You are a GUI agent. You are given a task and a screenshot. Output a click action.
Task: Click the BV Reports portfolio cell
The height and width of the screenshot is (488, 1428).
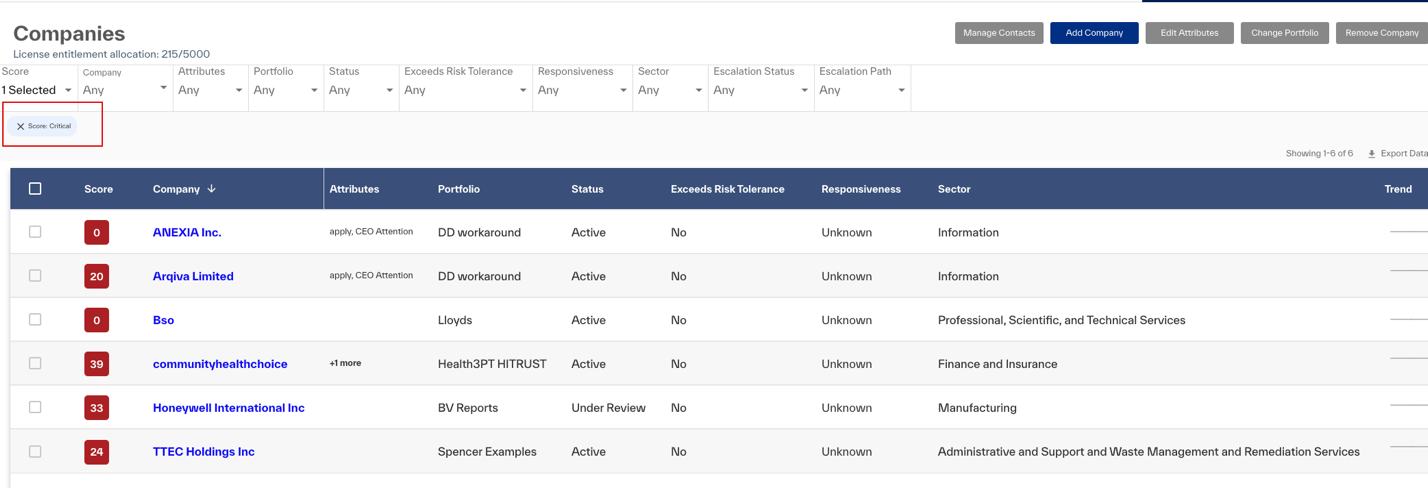468,409
